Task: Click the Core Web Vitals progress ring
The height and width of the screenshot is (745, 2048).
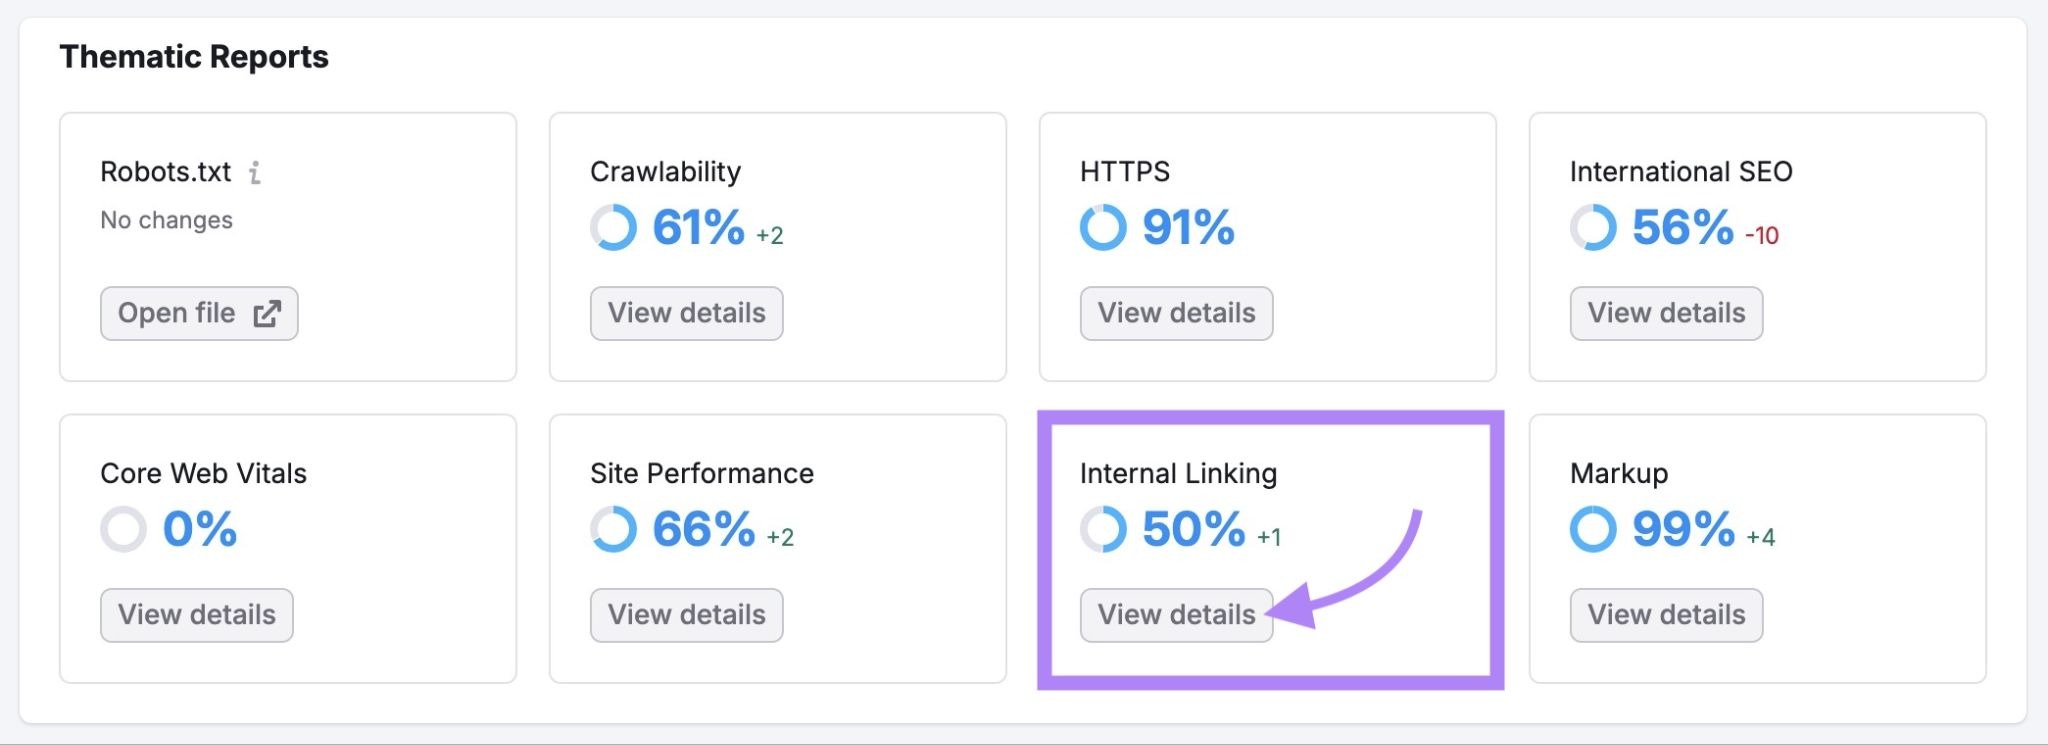Action: point(125,531)
